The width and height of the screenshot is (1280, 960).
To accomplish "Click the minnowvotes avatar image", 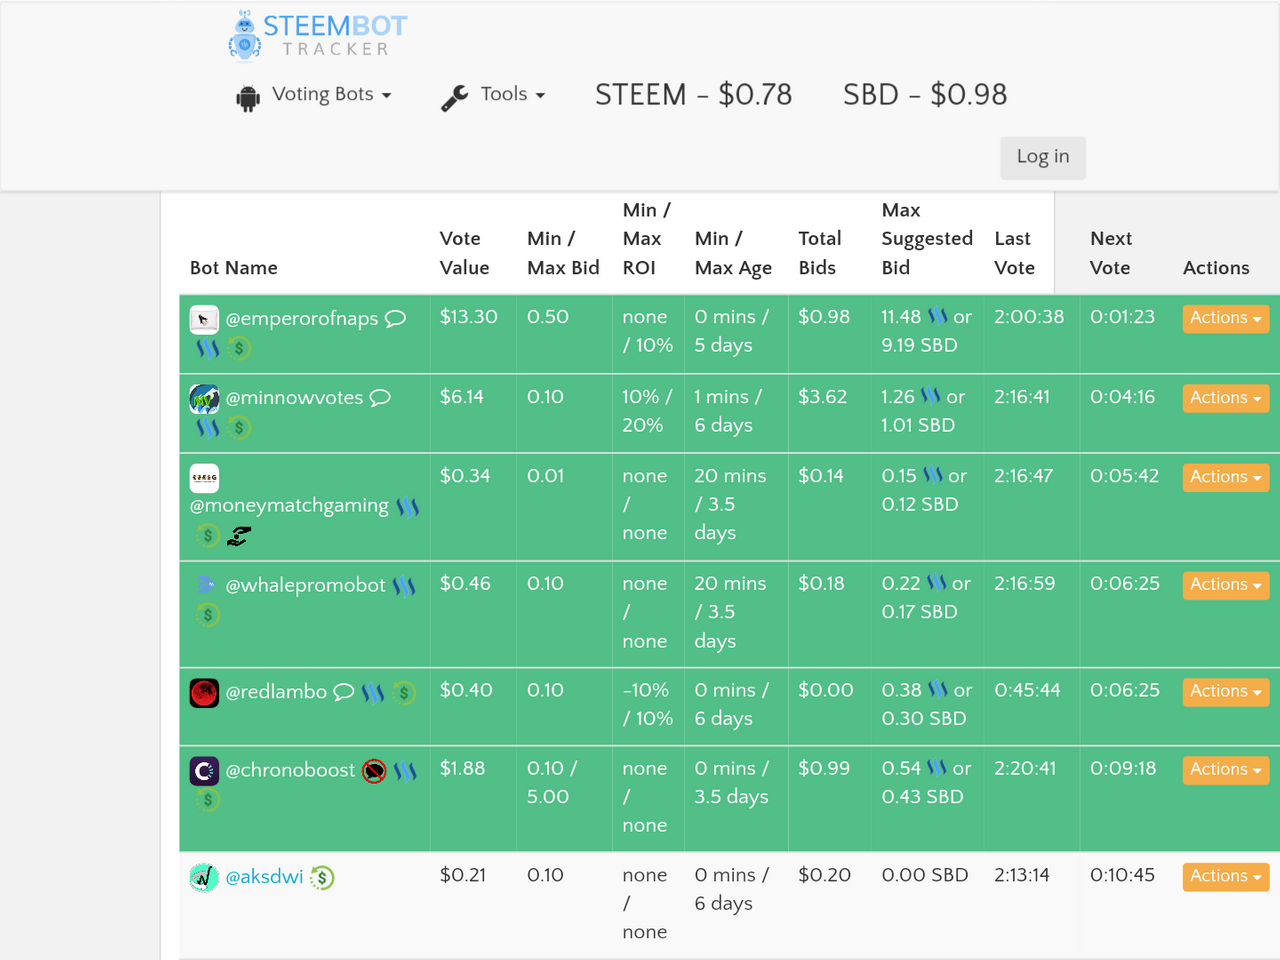I will click(204, 399).
